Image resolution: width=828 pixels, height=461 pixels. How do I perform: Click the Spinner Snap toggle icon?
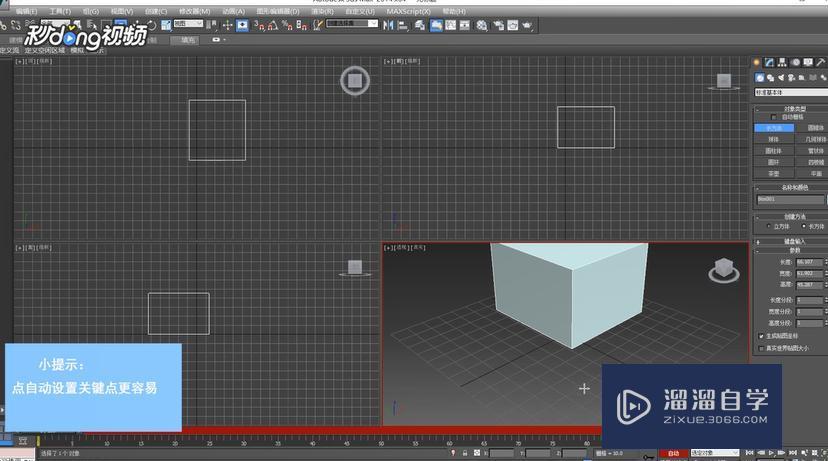point(302,25)
